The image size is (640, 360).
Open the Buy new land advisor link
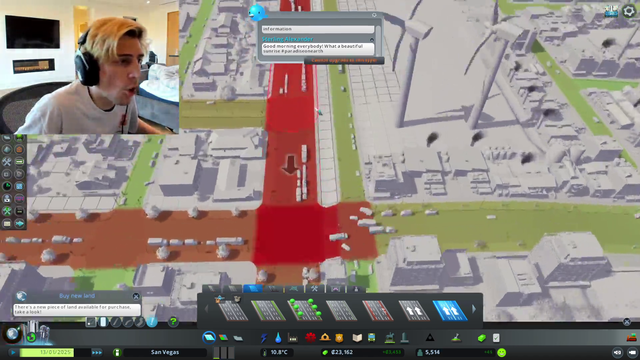77,296
